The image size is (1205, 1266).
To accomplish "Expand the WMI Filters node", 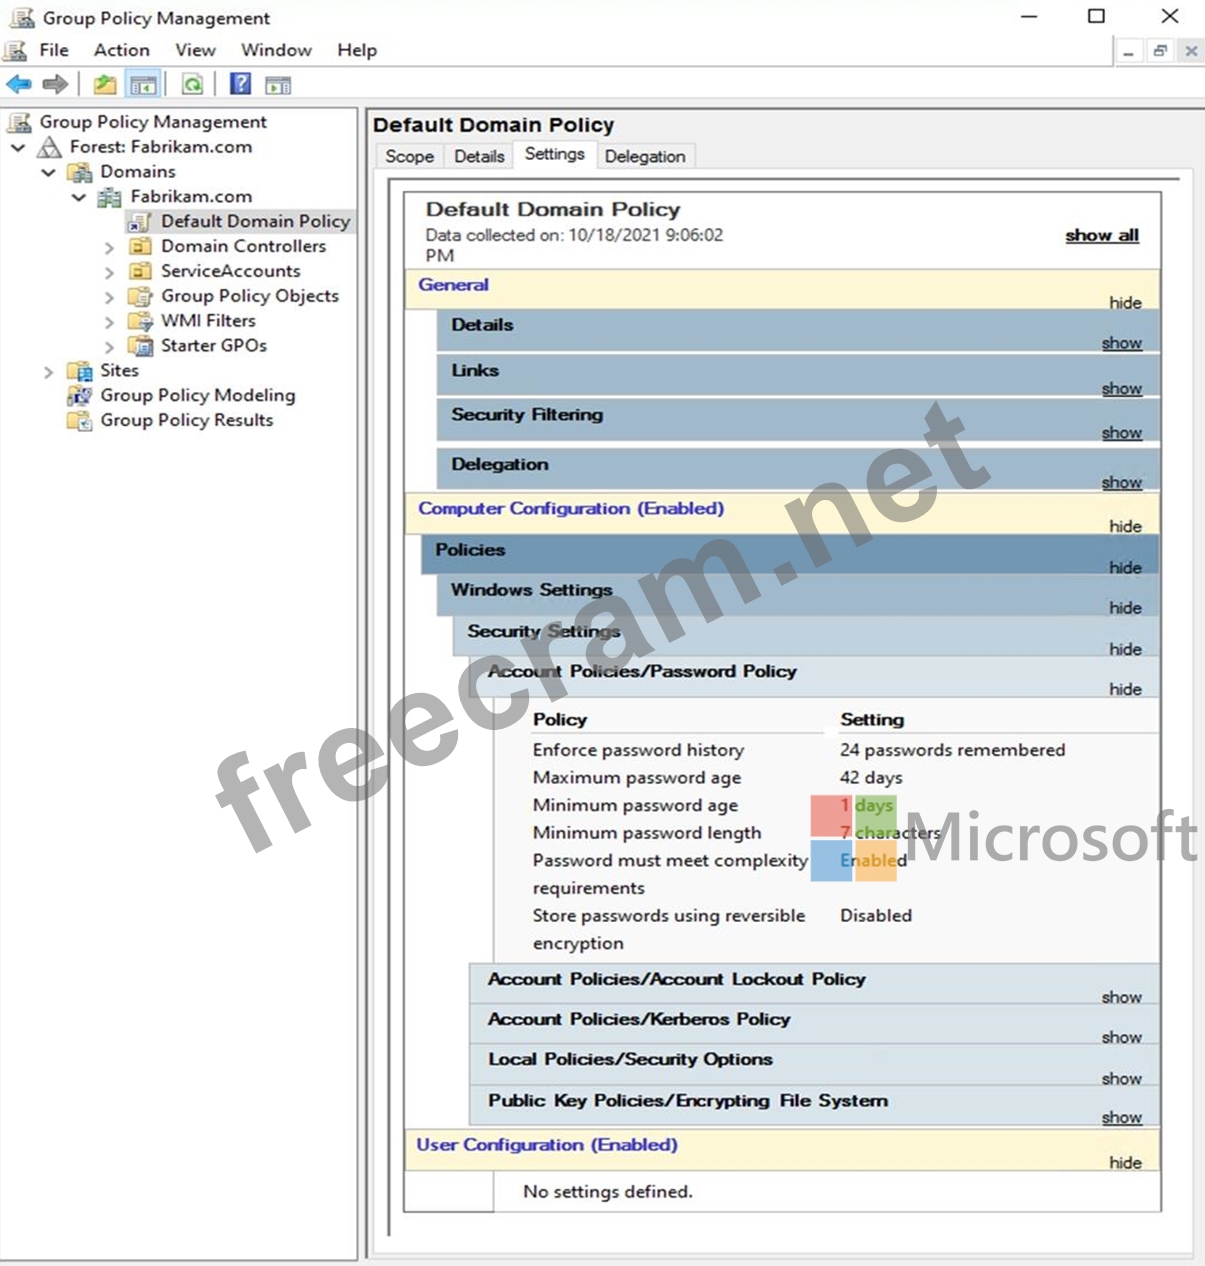I will [x=109, y=322].
